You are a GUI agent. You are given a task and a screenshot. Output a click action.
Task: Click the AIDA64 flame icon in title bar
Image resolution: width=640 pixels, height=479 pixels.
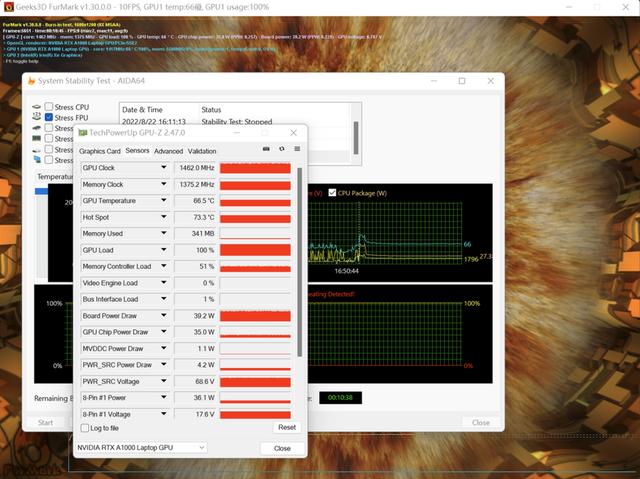pos(31,81)
